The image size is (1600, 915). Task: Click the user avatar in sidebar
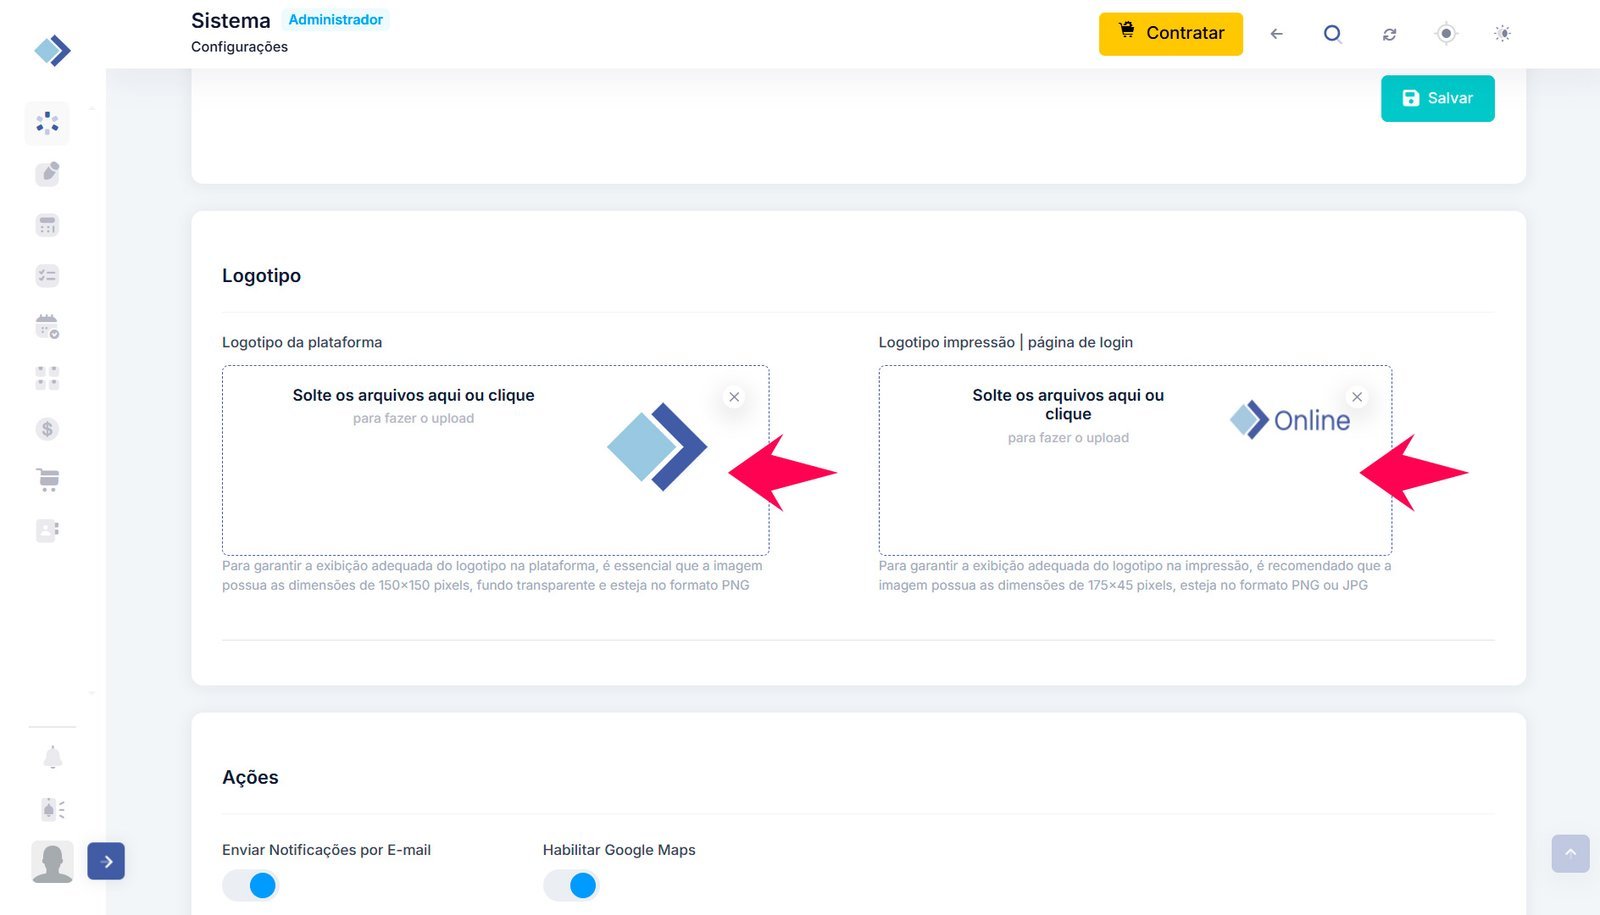tap(52, 861)
